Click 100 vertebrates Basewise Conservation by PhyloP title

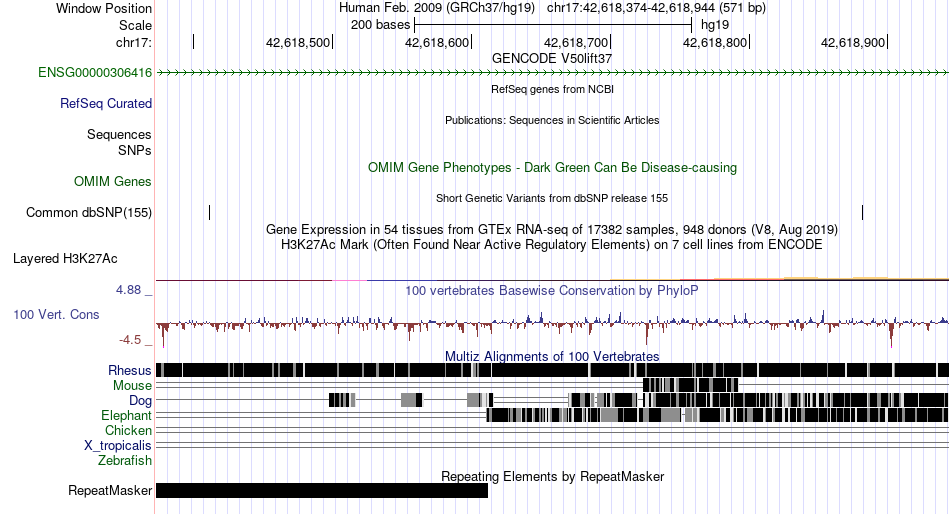pos(552,291)
